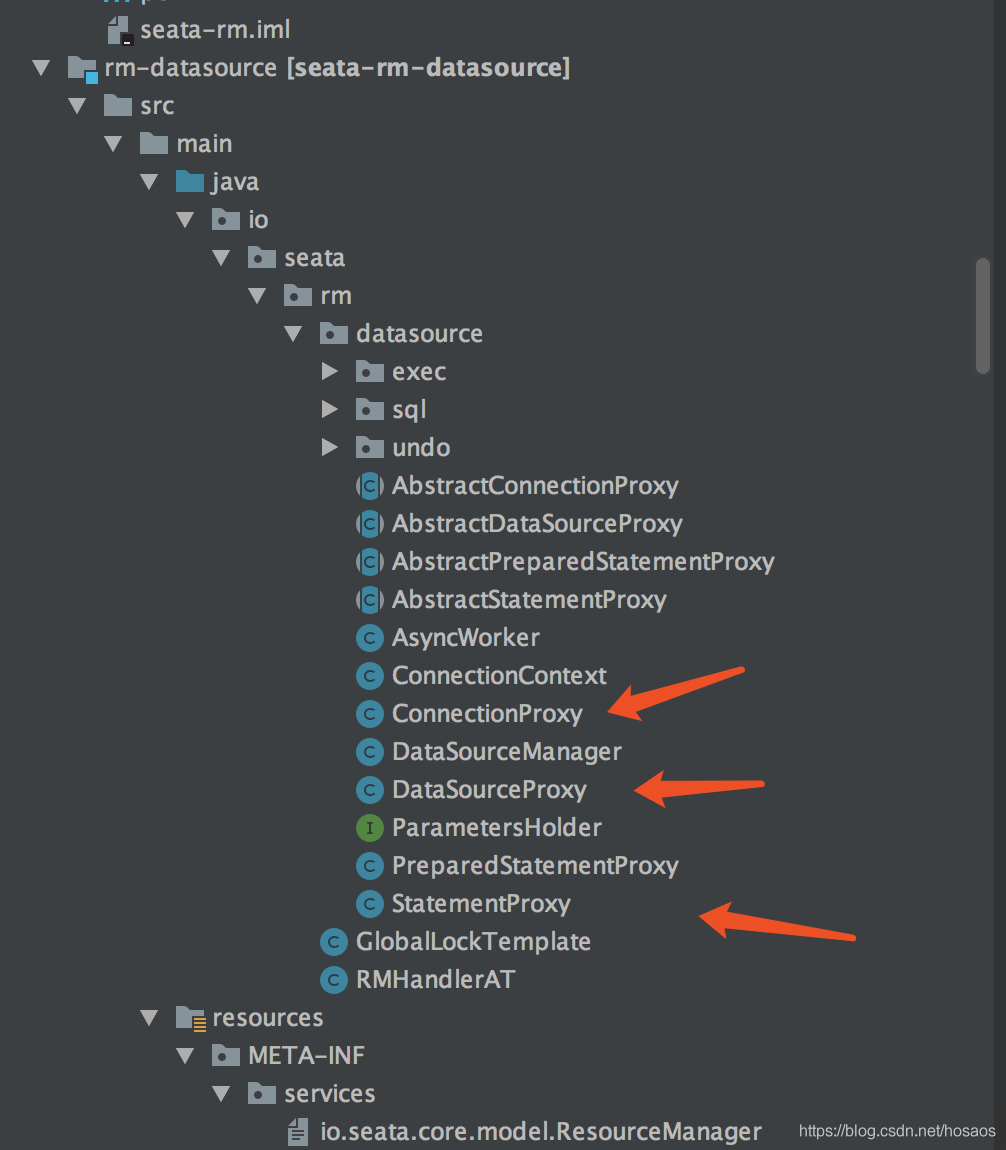The image size is (1006, 1150).
Task: Click the io.seata.core.model.ResourceManager file icon
Action: coord(298,1132)
